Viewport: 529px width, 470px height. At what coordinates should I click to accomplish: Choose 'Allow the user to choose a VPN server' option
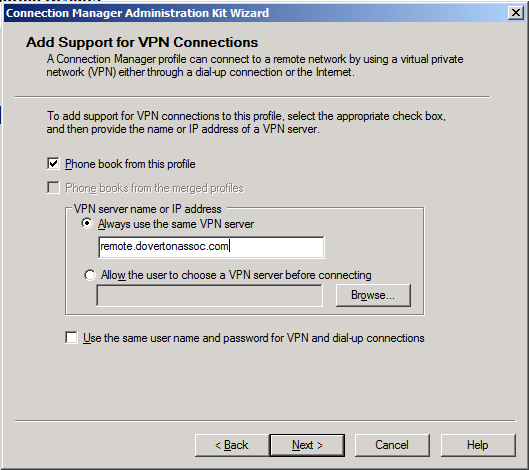[x=90, y=275]
